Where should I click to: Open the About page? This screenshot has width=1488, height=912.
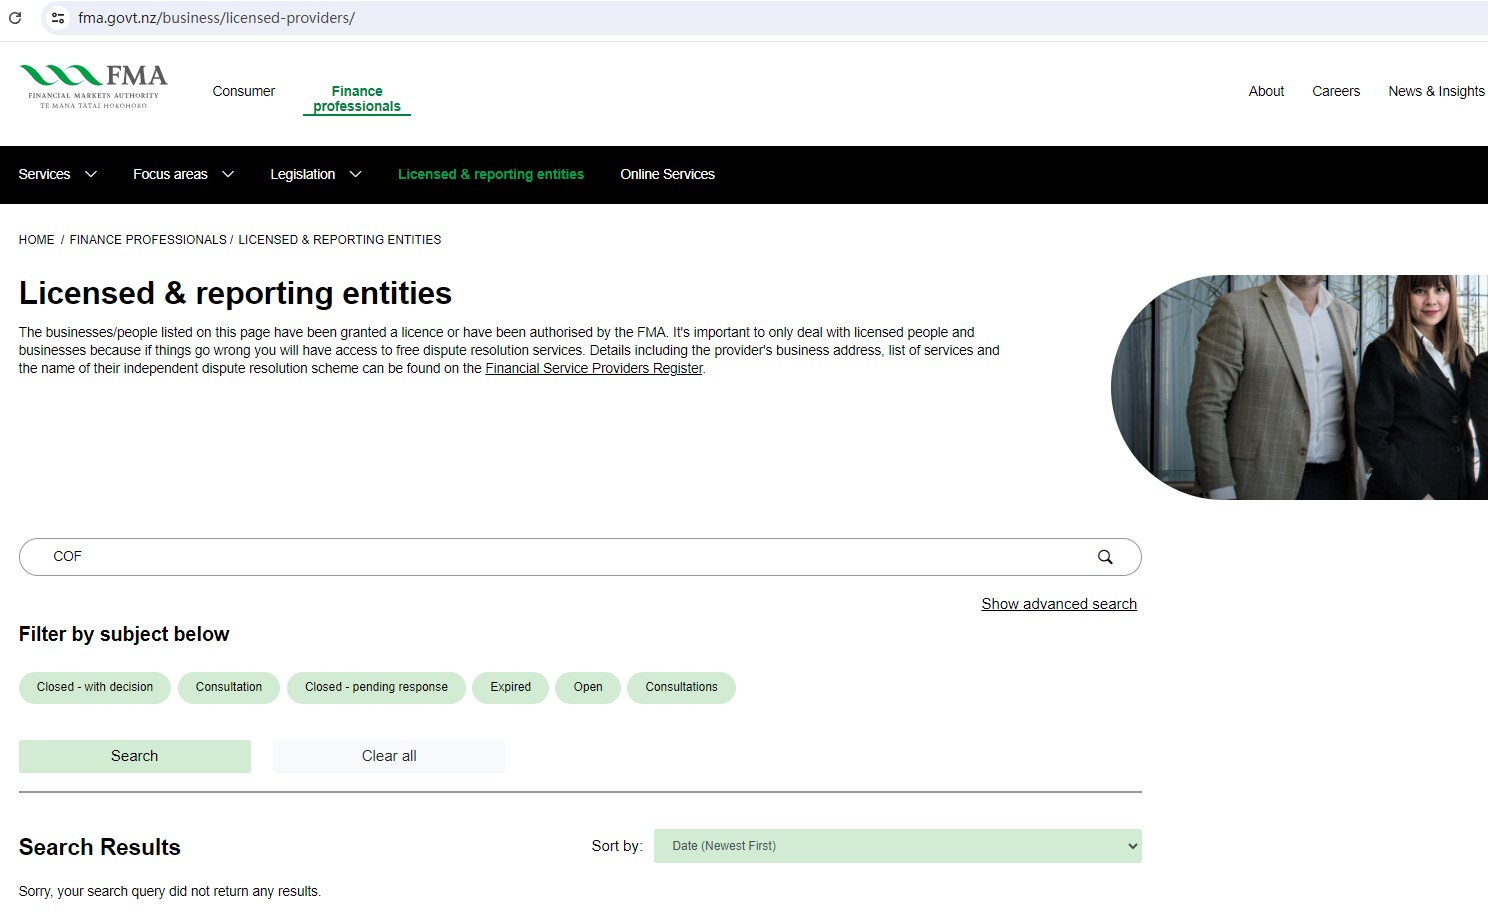click(x=1266, y=91)
